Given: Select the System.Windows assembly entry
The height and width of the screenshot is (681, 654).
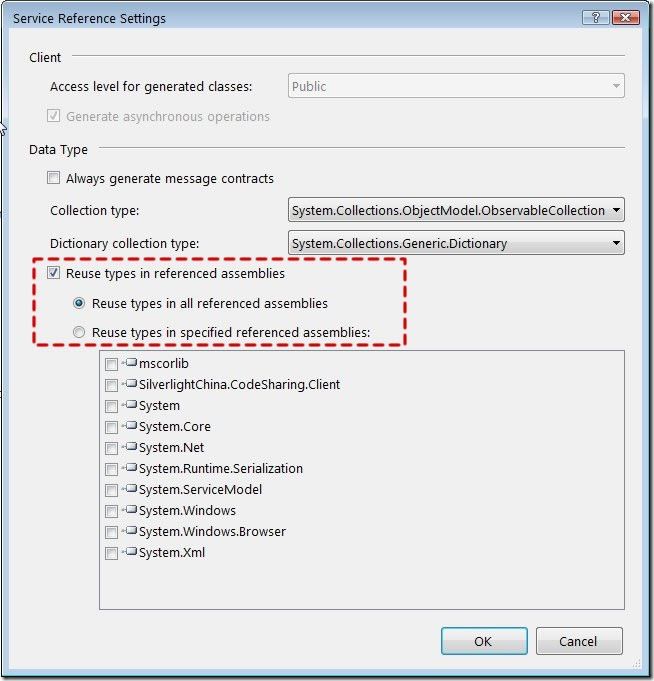Looking at the screenshot, I should click(x=187, y=510).
